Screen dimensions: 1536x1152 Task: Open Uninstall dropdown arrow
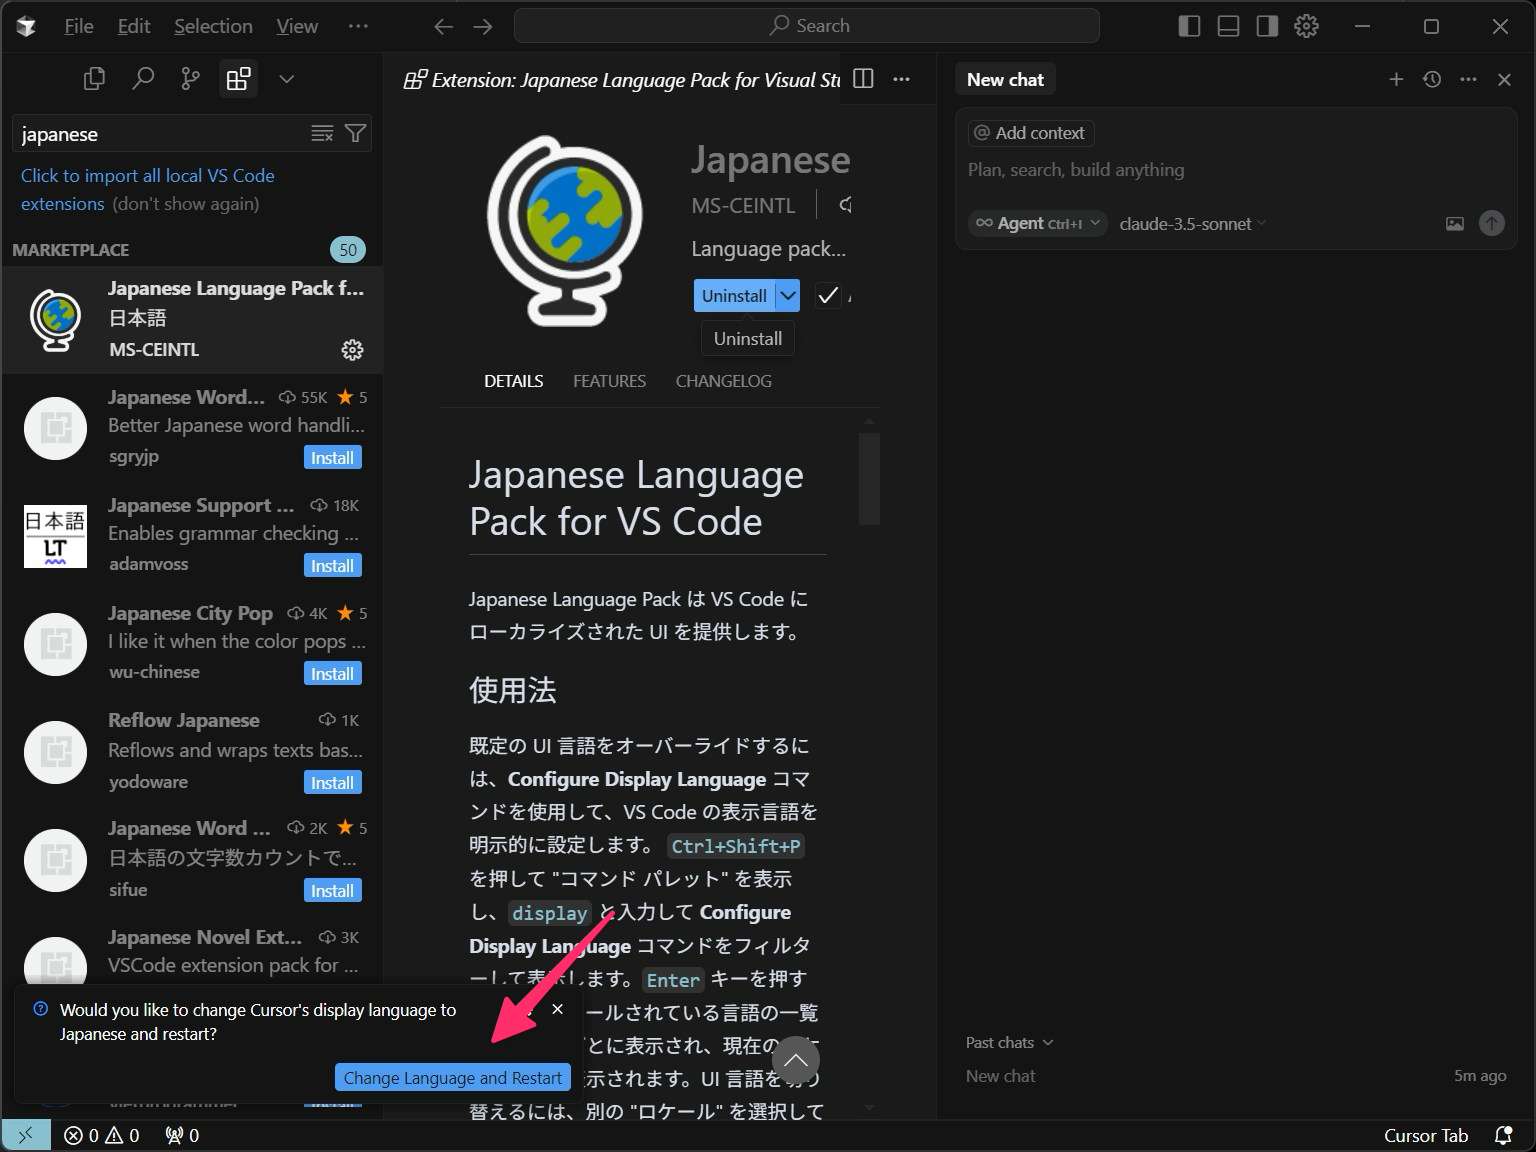pos(788,295)
